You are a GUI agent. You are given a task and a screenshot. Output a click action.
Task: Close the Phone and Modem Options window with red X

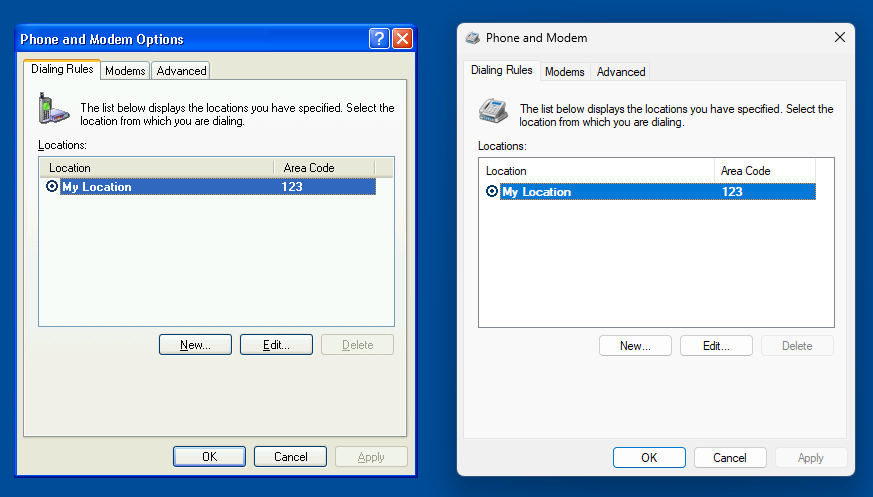[402, 39]
